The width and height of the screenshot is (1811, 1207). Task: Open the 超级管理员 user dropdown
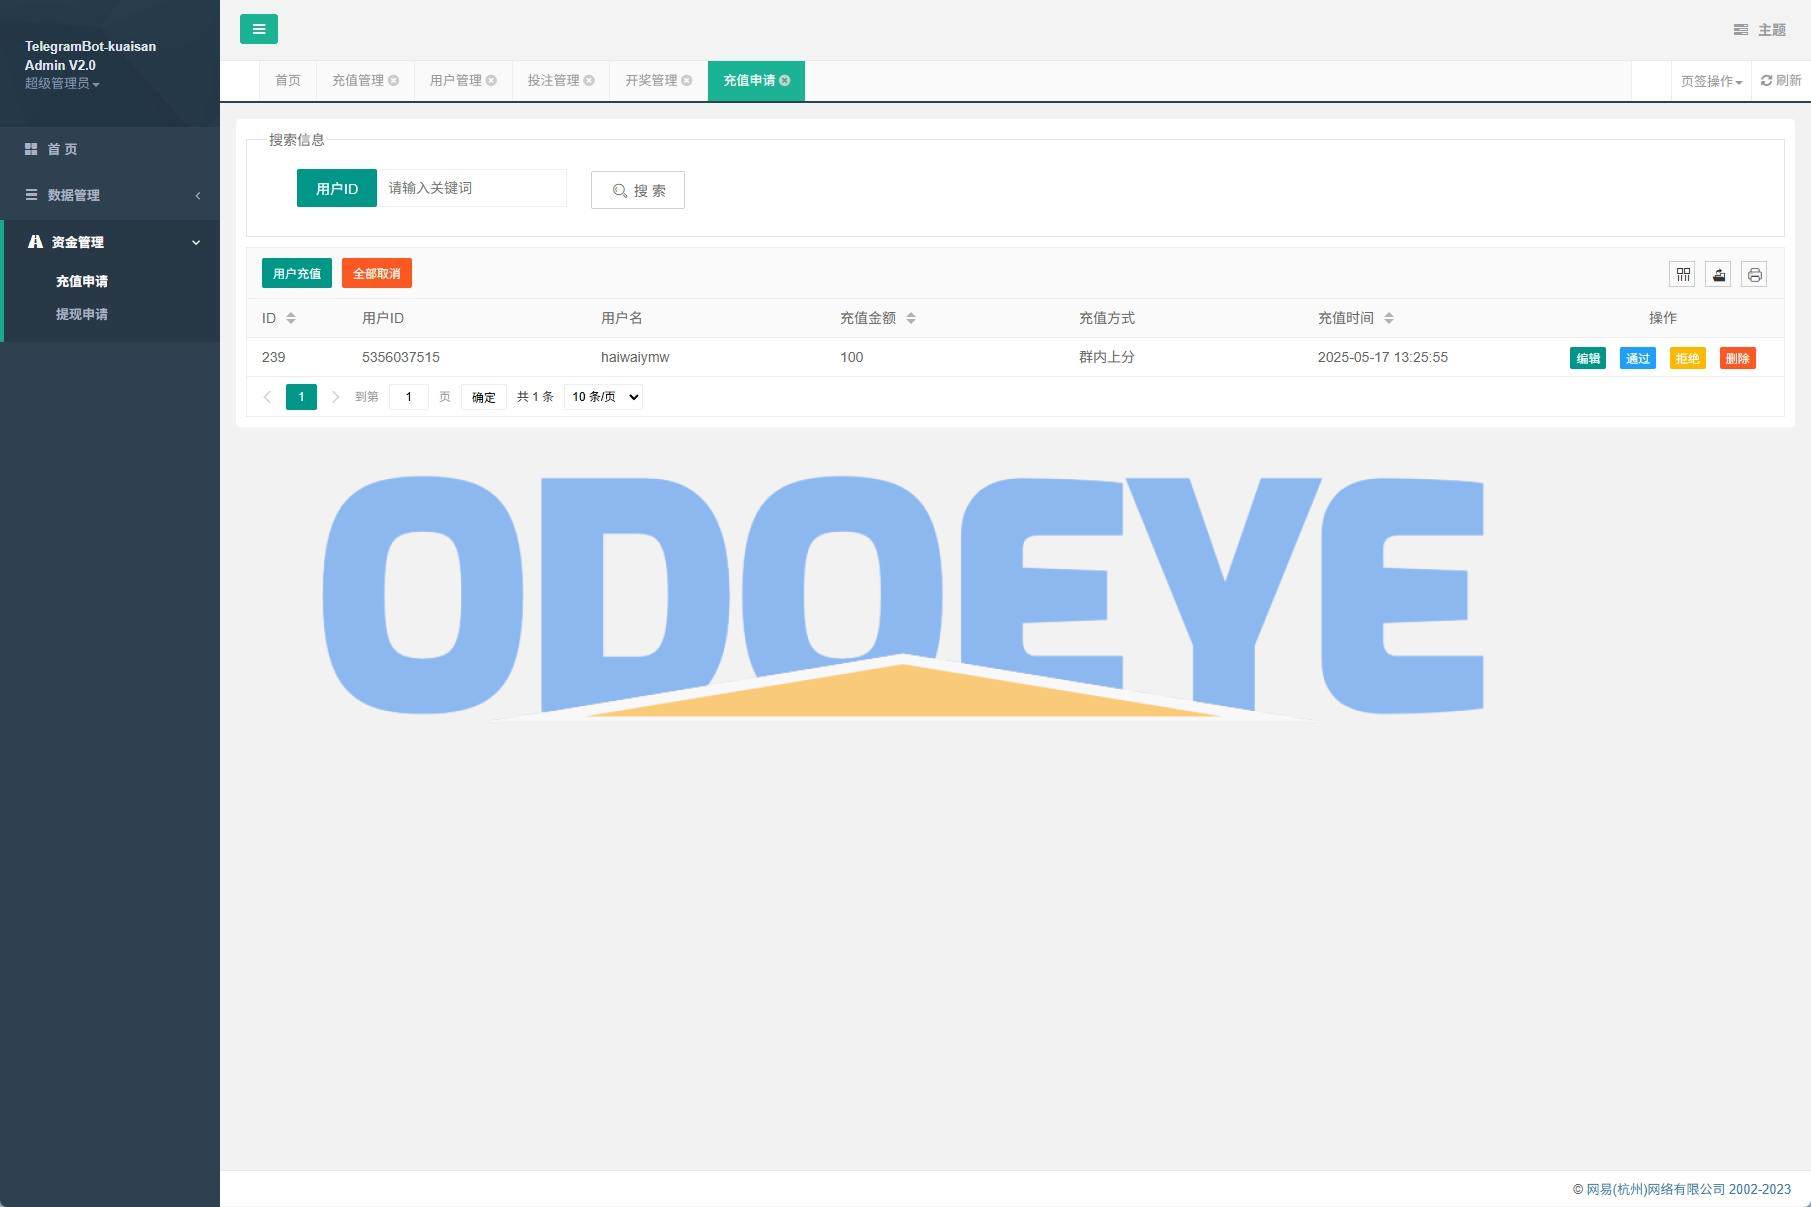62,83
